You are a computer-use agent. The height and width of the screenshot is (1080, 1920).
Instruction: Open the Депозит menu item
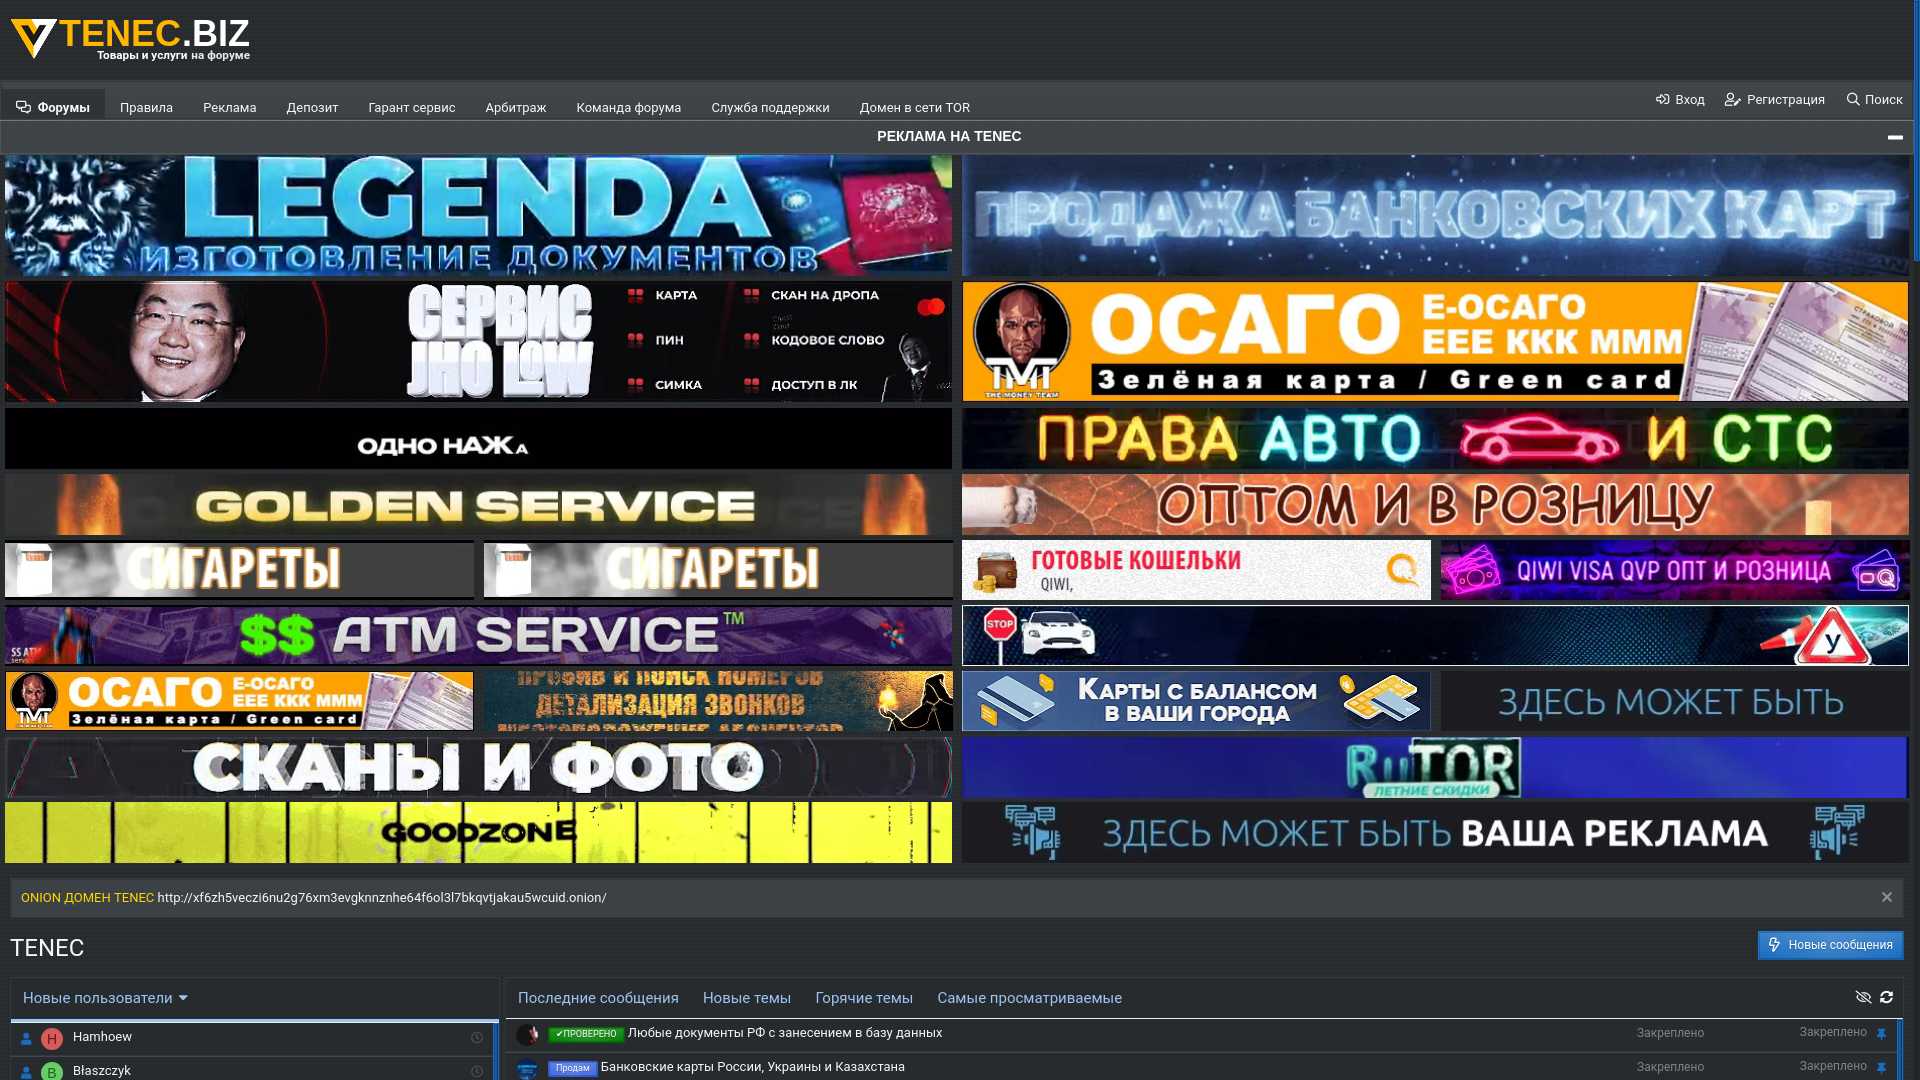(312, 107)
